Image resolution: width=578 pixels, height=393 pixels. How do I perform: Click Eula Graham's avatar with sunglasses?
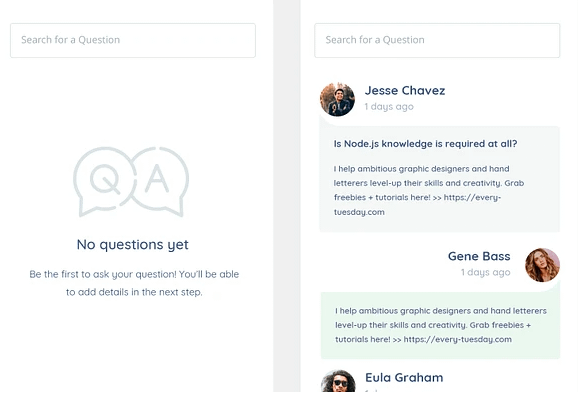tap(338, 382)
